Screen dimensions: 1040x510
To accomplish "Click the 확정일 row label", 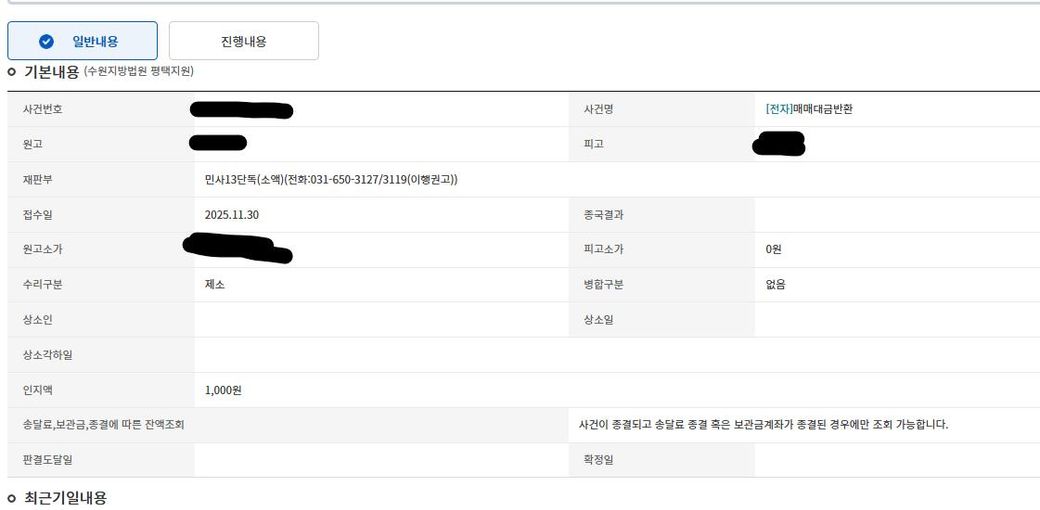I will [597, 460].
